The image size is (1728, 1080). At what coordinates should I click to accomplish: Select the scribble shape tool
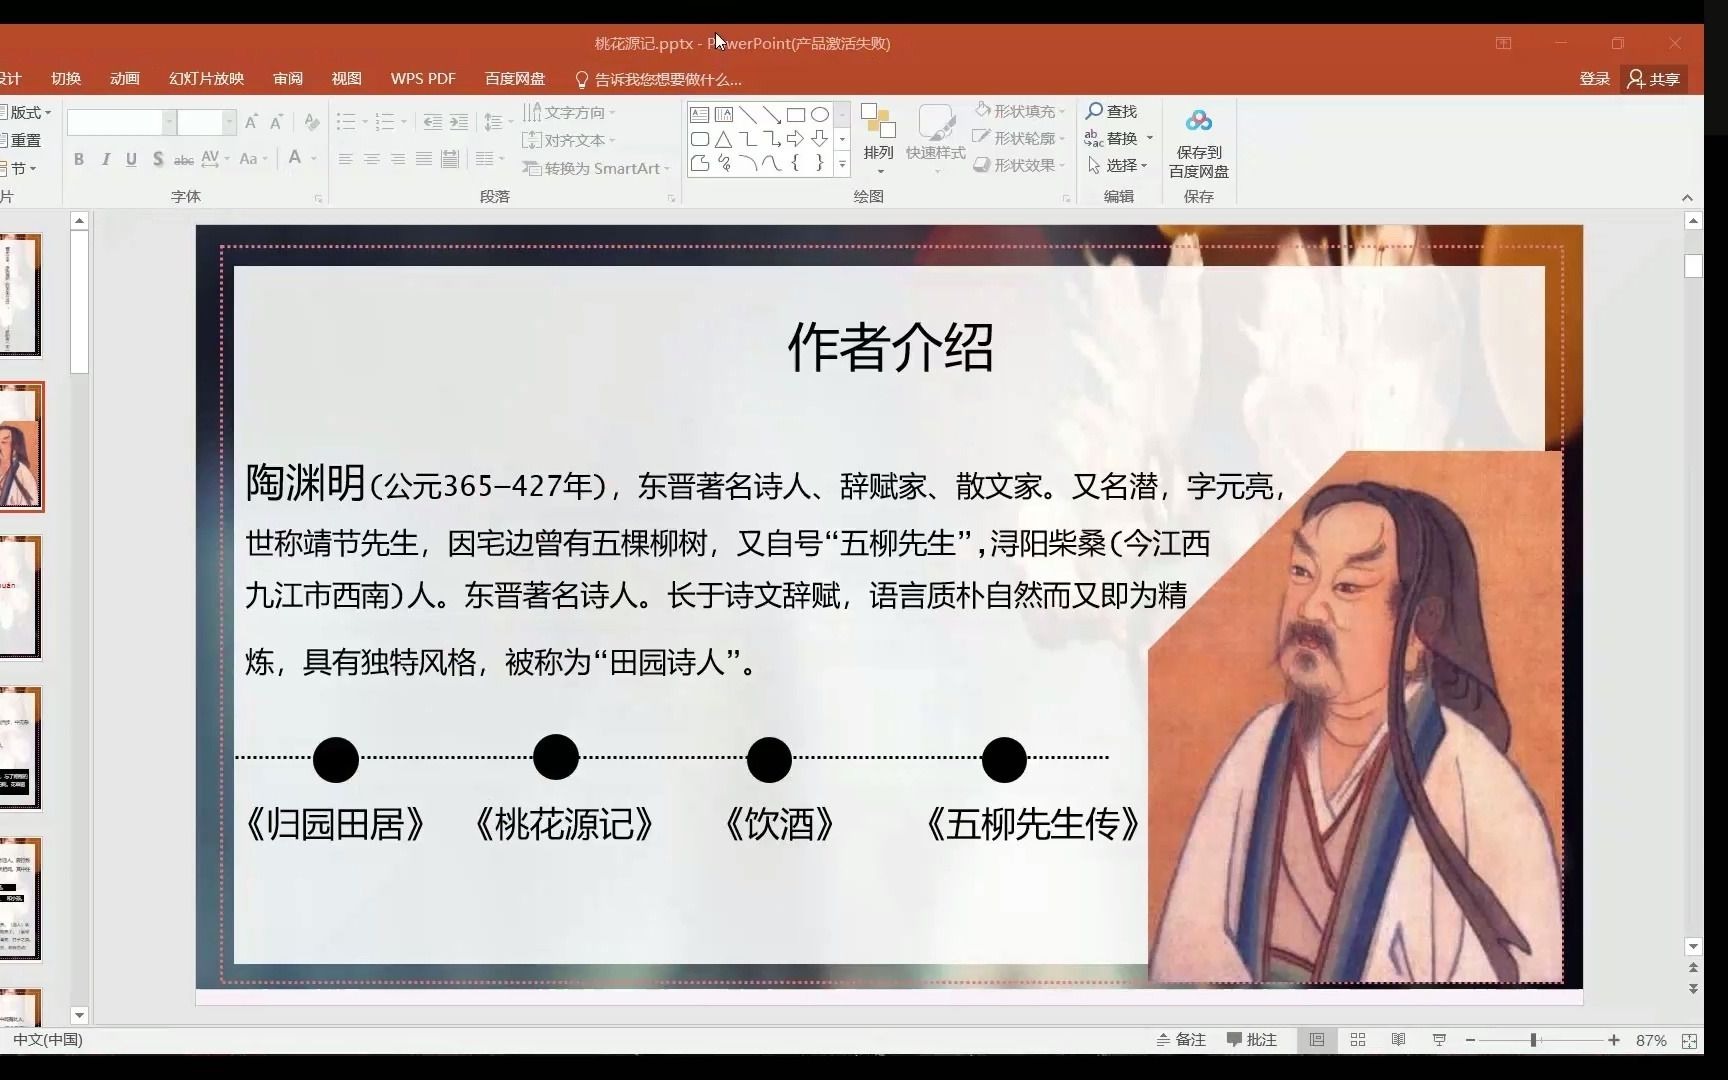pyautogui.click(x=724, y=163)
